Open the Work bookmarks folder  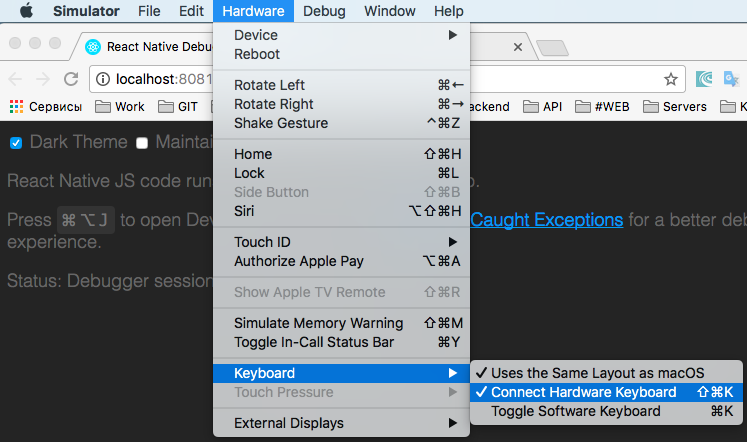tap(120, 107)
